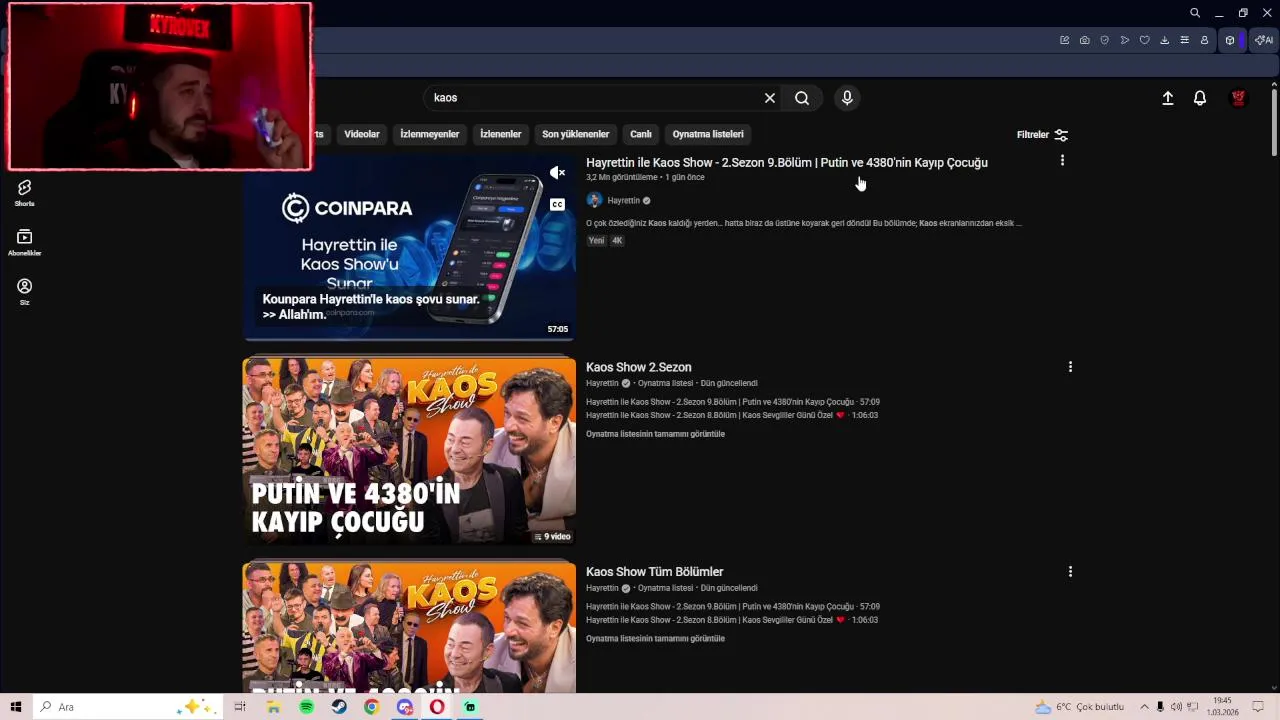Open the browser AI assistant button
The width and height of the screenshot is (1280, 720).
(x=1264, y=40)
